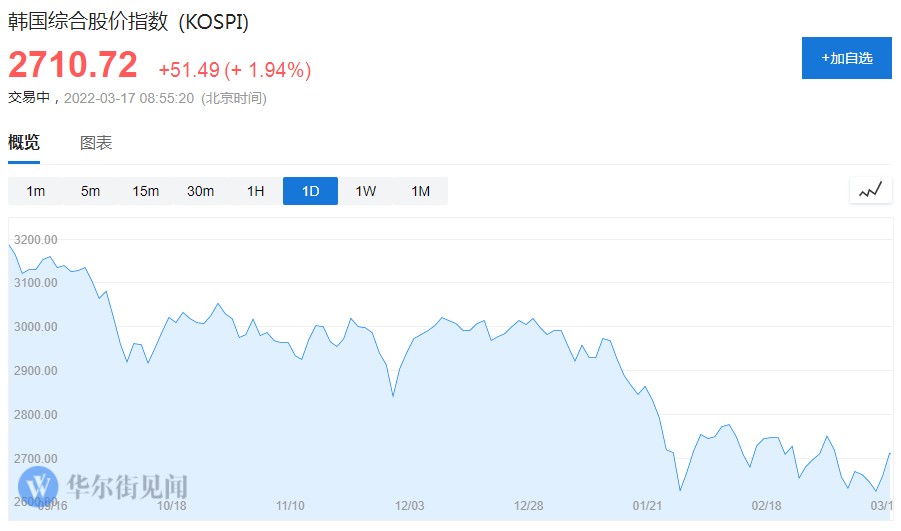The width and height of the screenshot is (901, 531).
Task: Click the 01/21 date marker on chart
Action: click(648, 507)
